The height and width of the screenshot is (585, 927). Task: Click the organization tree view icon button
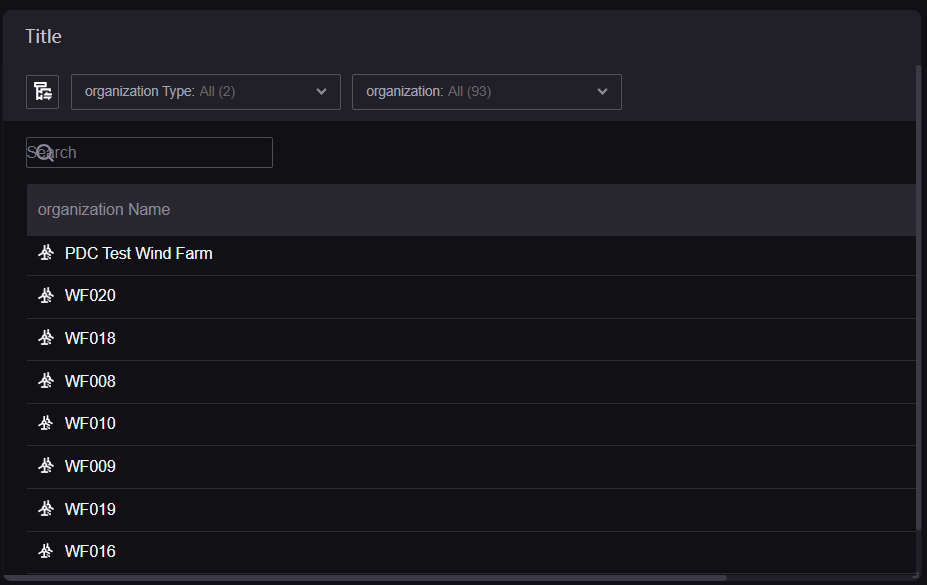(43, 92)
